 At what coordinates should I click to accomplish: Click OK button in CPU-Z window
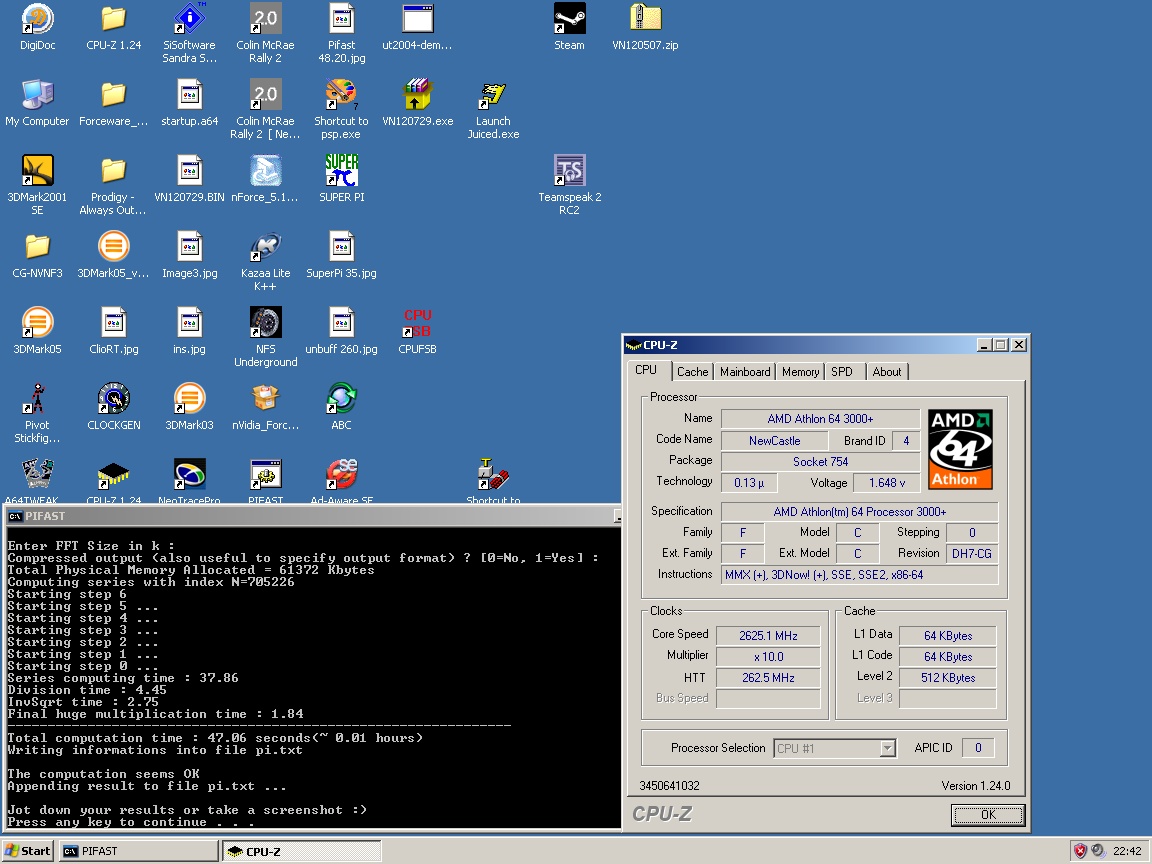coord(987,814)
